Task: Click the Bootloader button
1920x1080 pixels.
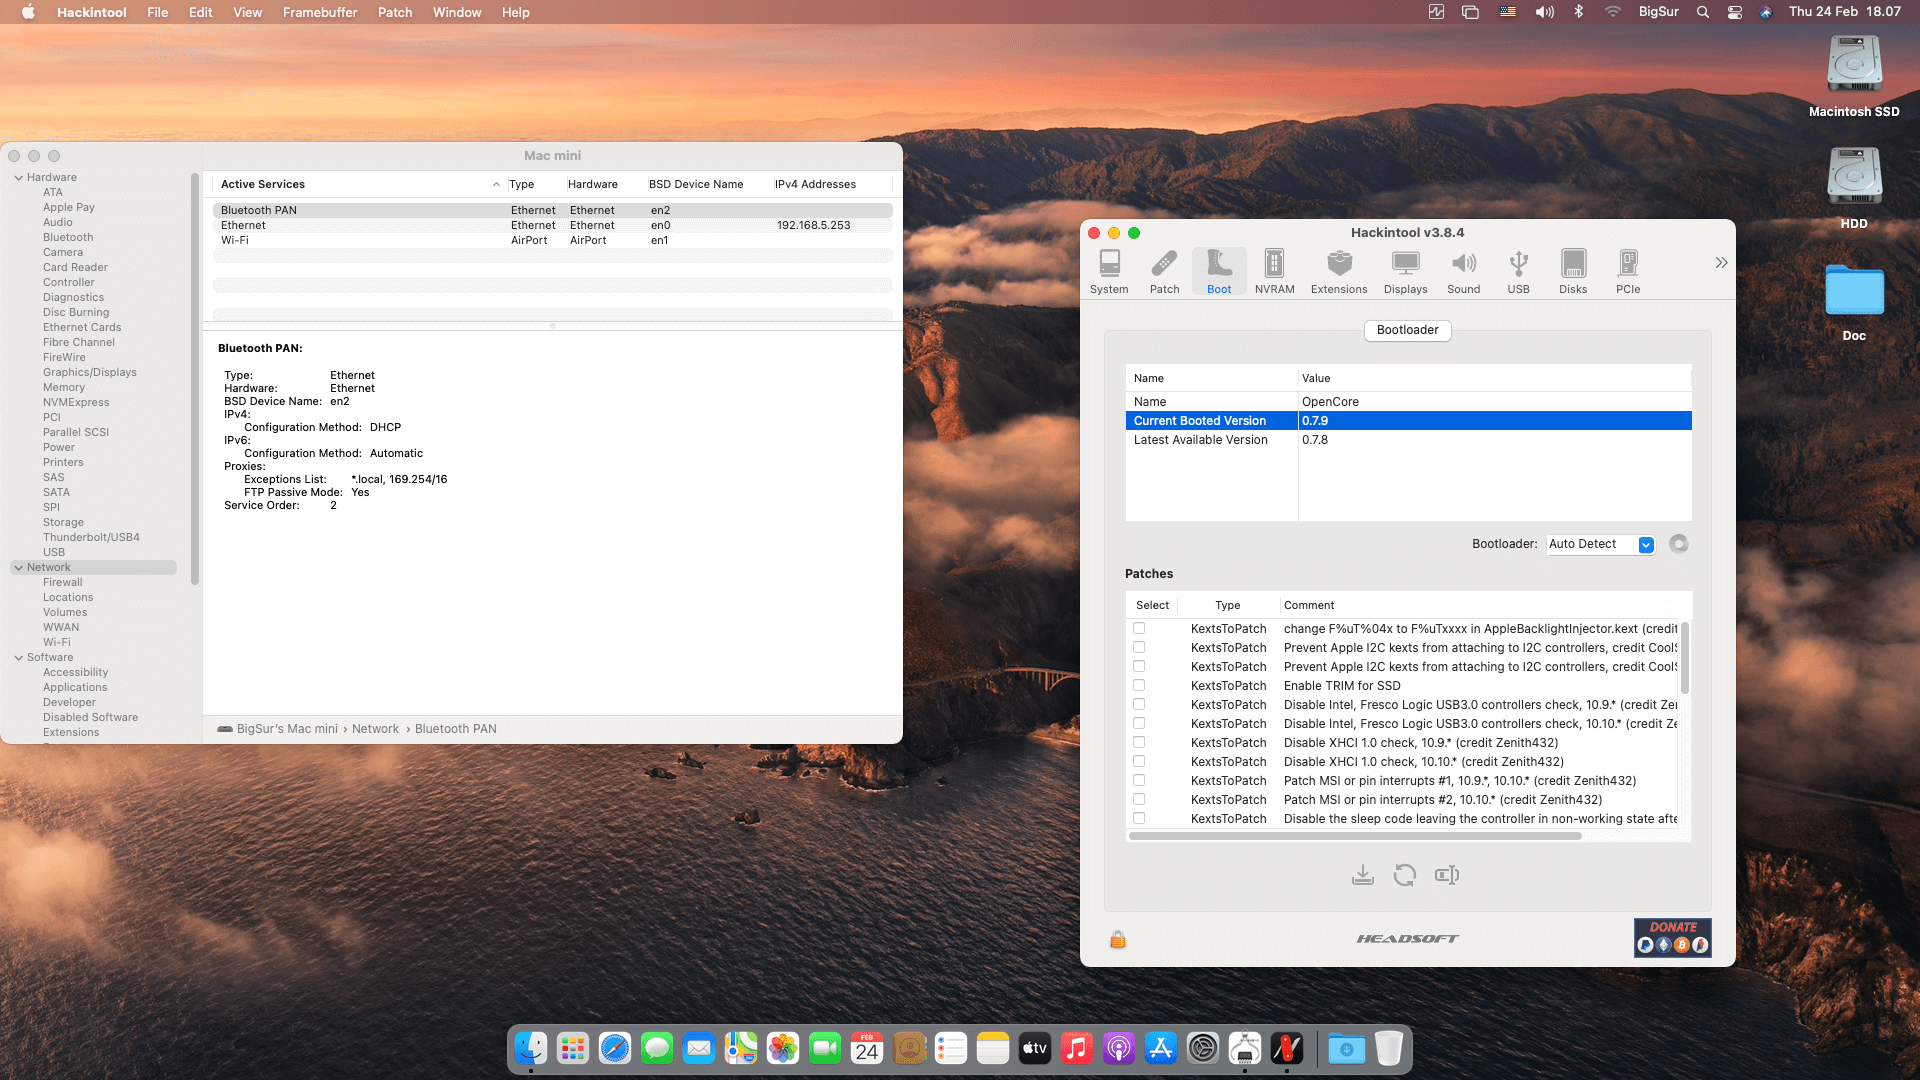Action: coord(1407,330)
